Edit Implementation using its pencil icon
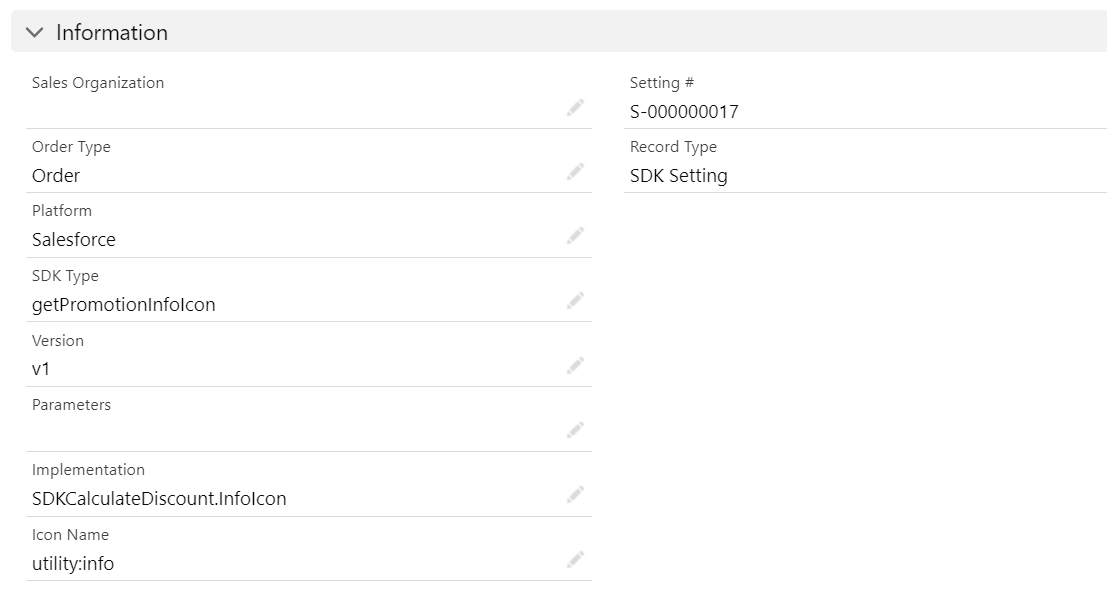Screen dimensions: 1107x597 coord(575,495)
